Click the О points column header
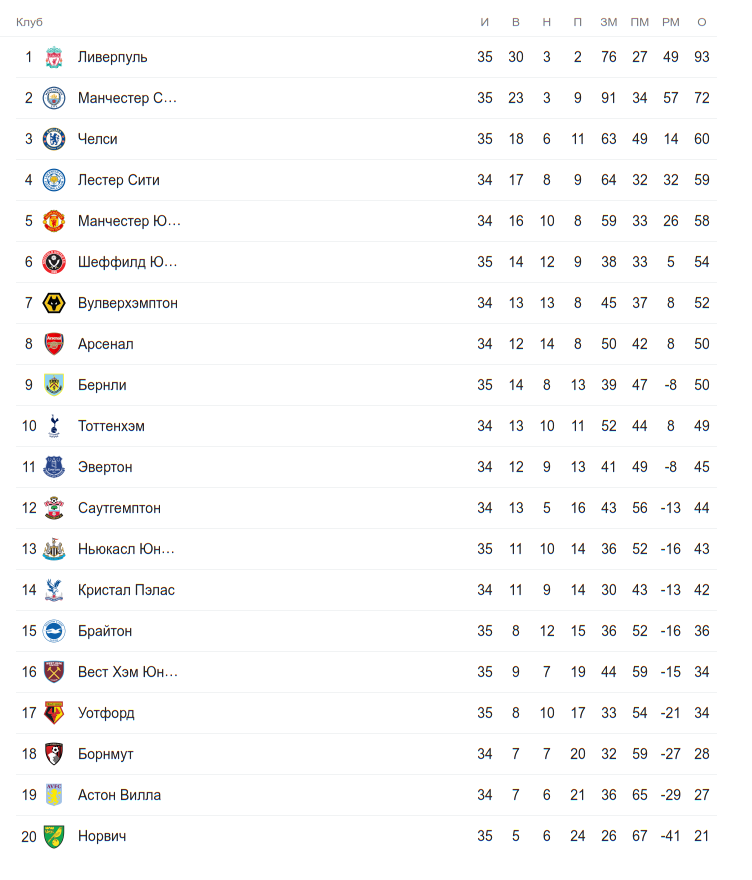Screen dimensions: 752x880 (x=701, y=22)
